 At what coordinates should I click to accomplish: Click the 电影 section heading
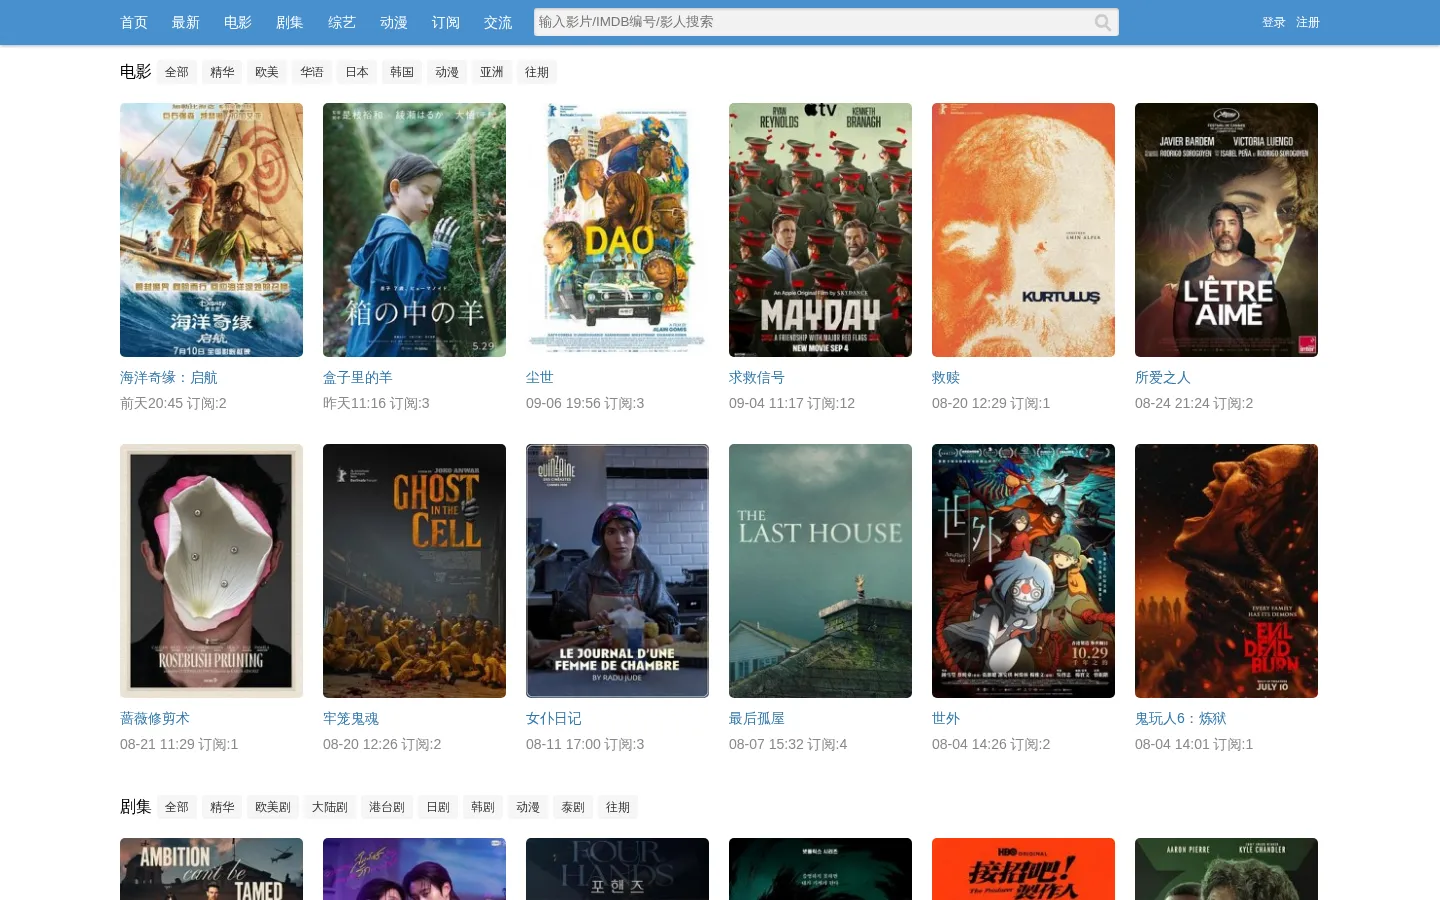click(x=136, y=72)
